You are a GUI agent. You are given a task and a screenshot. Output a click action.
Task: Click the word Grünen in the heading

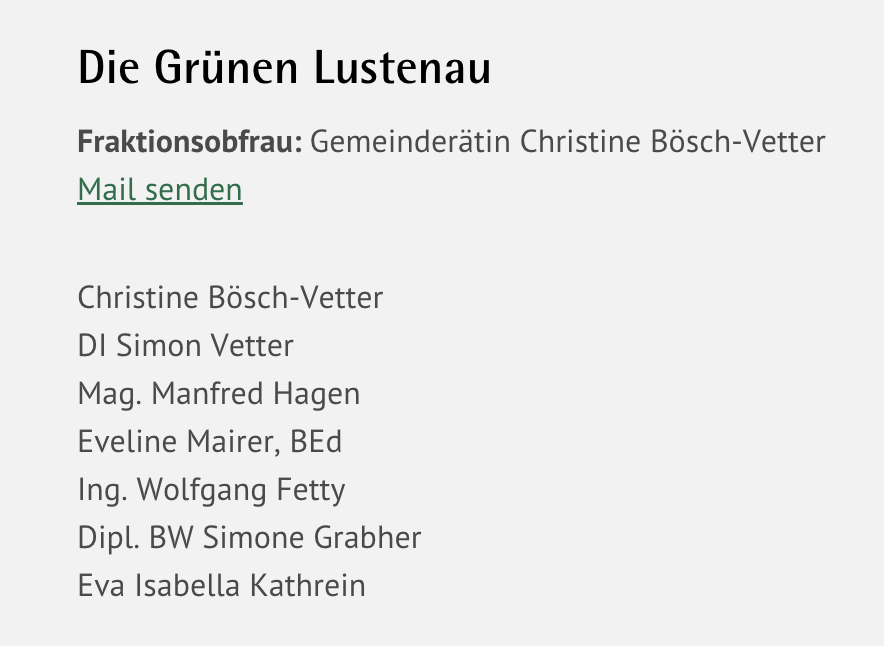226,68
